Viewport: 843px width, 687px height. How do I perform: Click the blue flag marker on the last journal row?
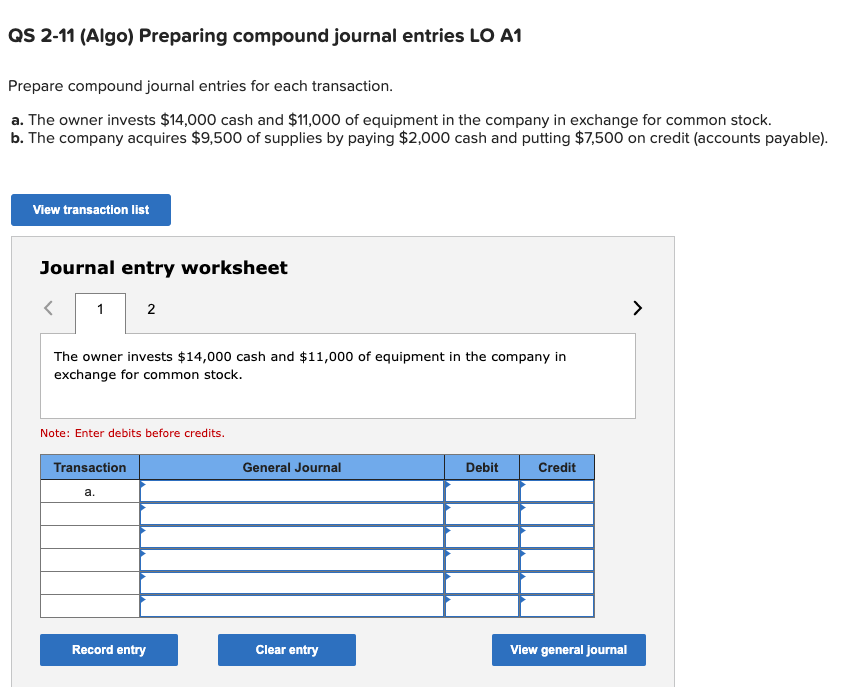coord(145,601)
